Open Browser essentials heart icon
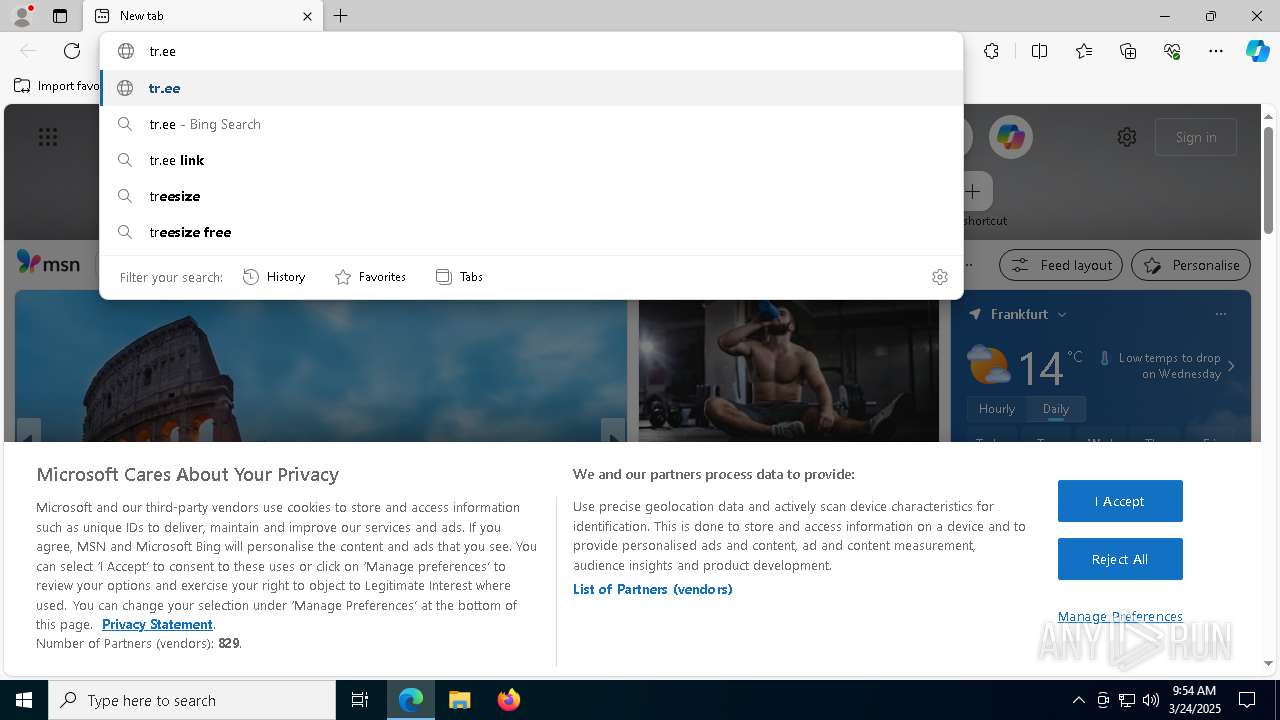The image size is (1280, 720). coord(1172,51)
